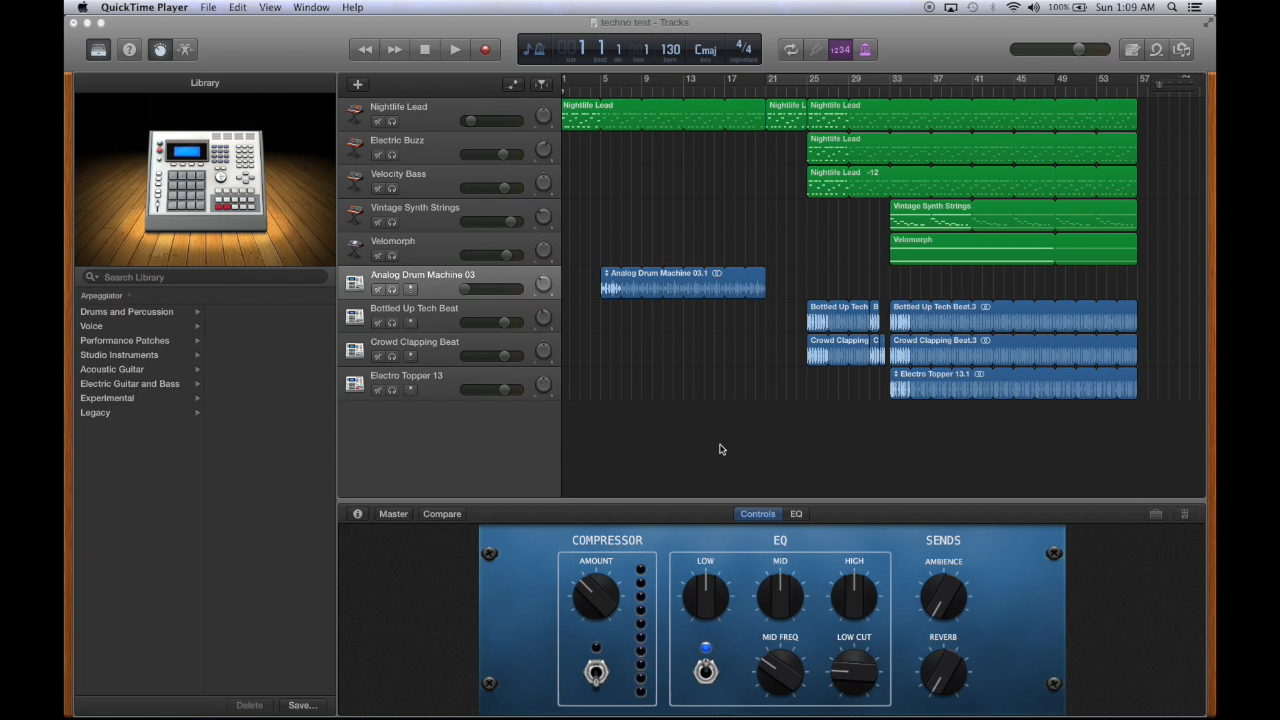
Task: Fast forward the playhead
Action: pos(395,49)
